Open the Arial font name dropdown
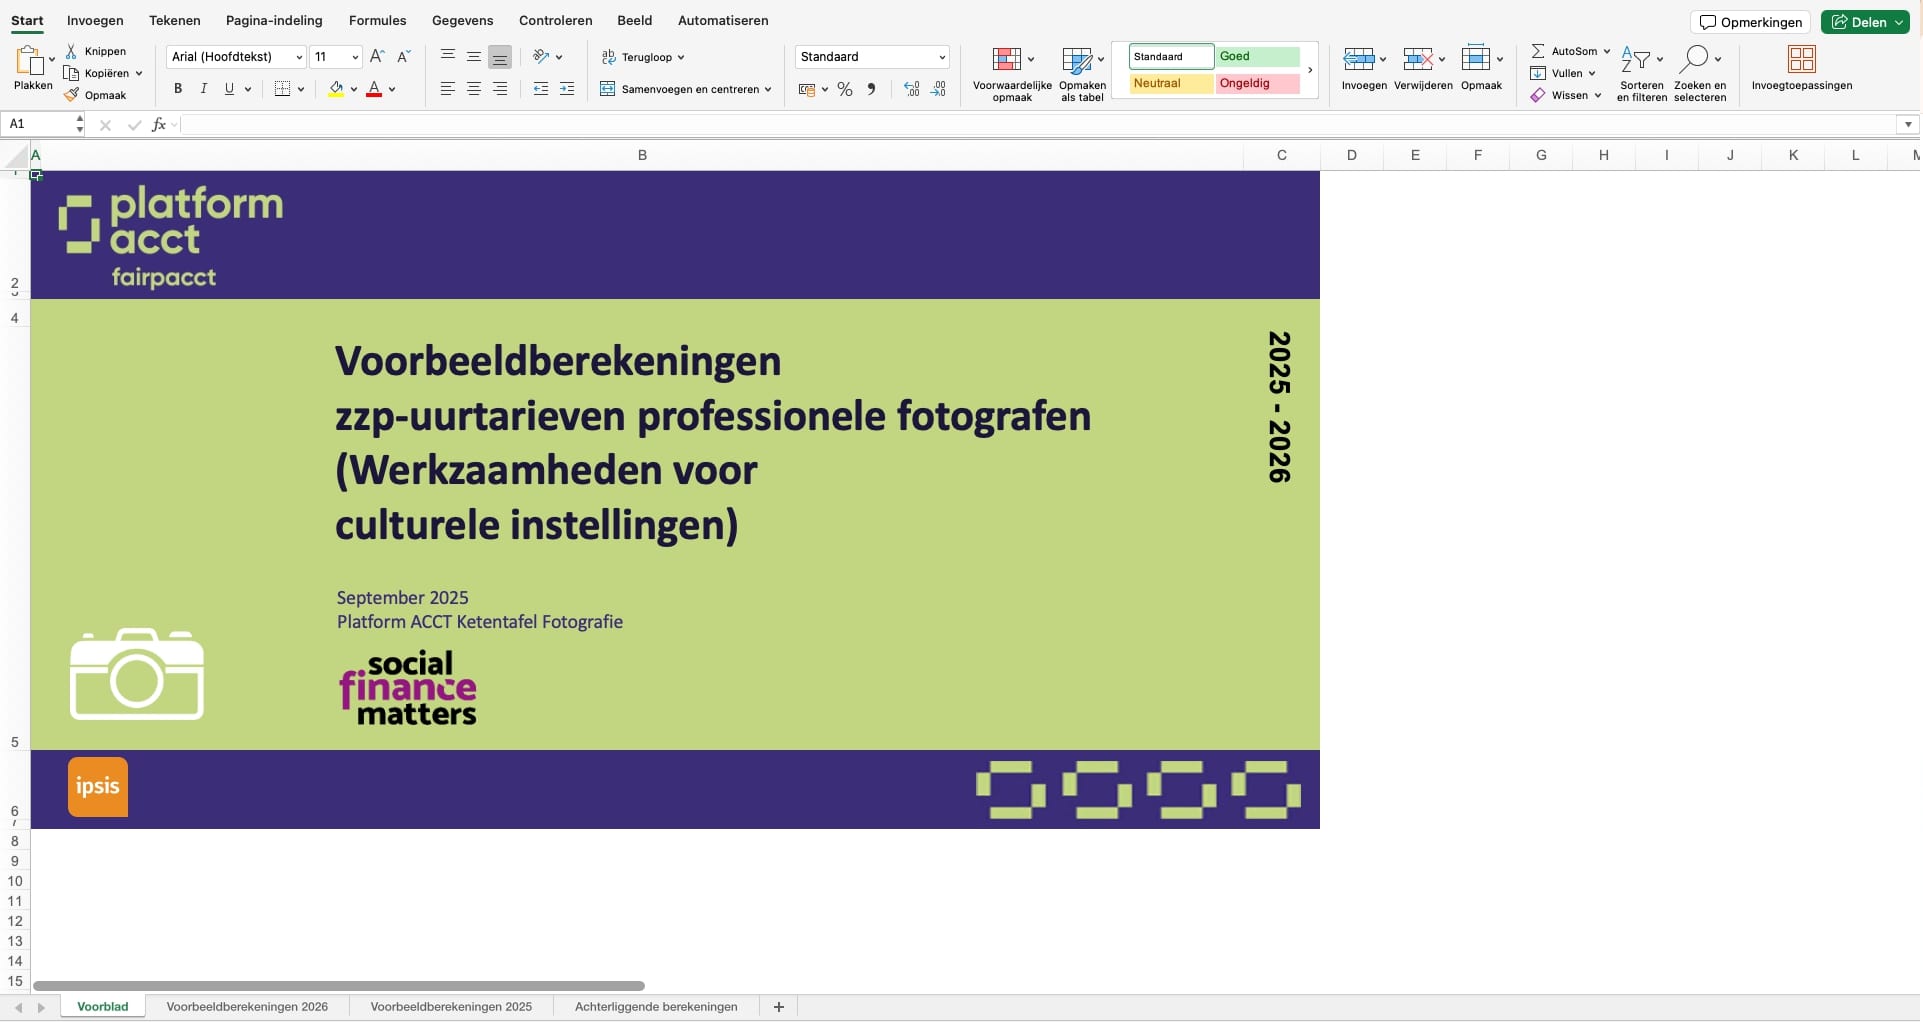This screenshot has height=1022, width=1923. [x=236, y=57]
